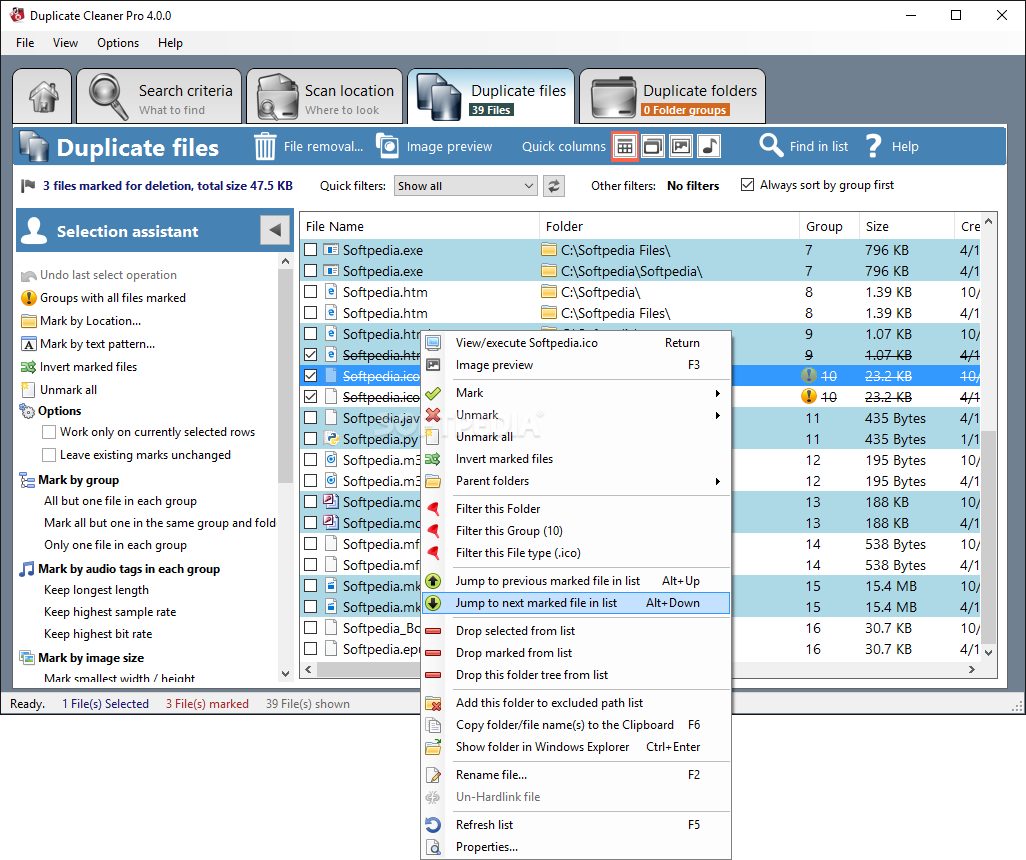Choose Filter this Group (10) menu entry
The height and width of the screenshot is (860, 1026).
(x=509, y=531)
